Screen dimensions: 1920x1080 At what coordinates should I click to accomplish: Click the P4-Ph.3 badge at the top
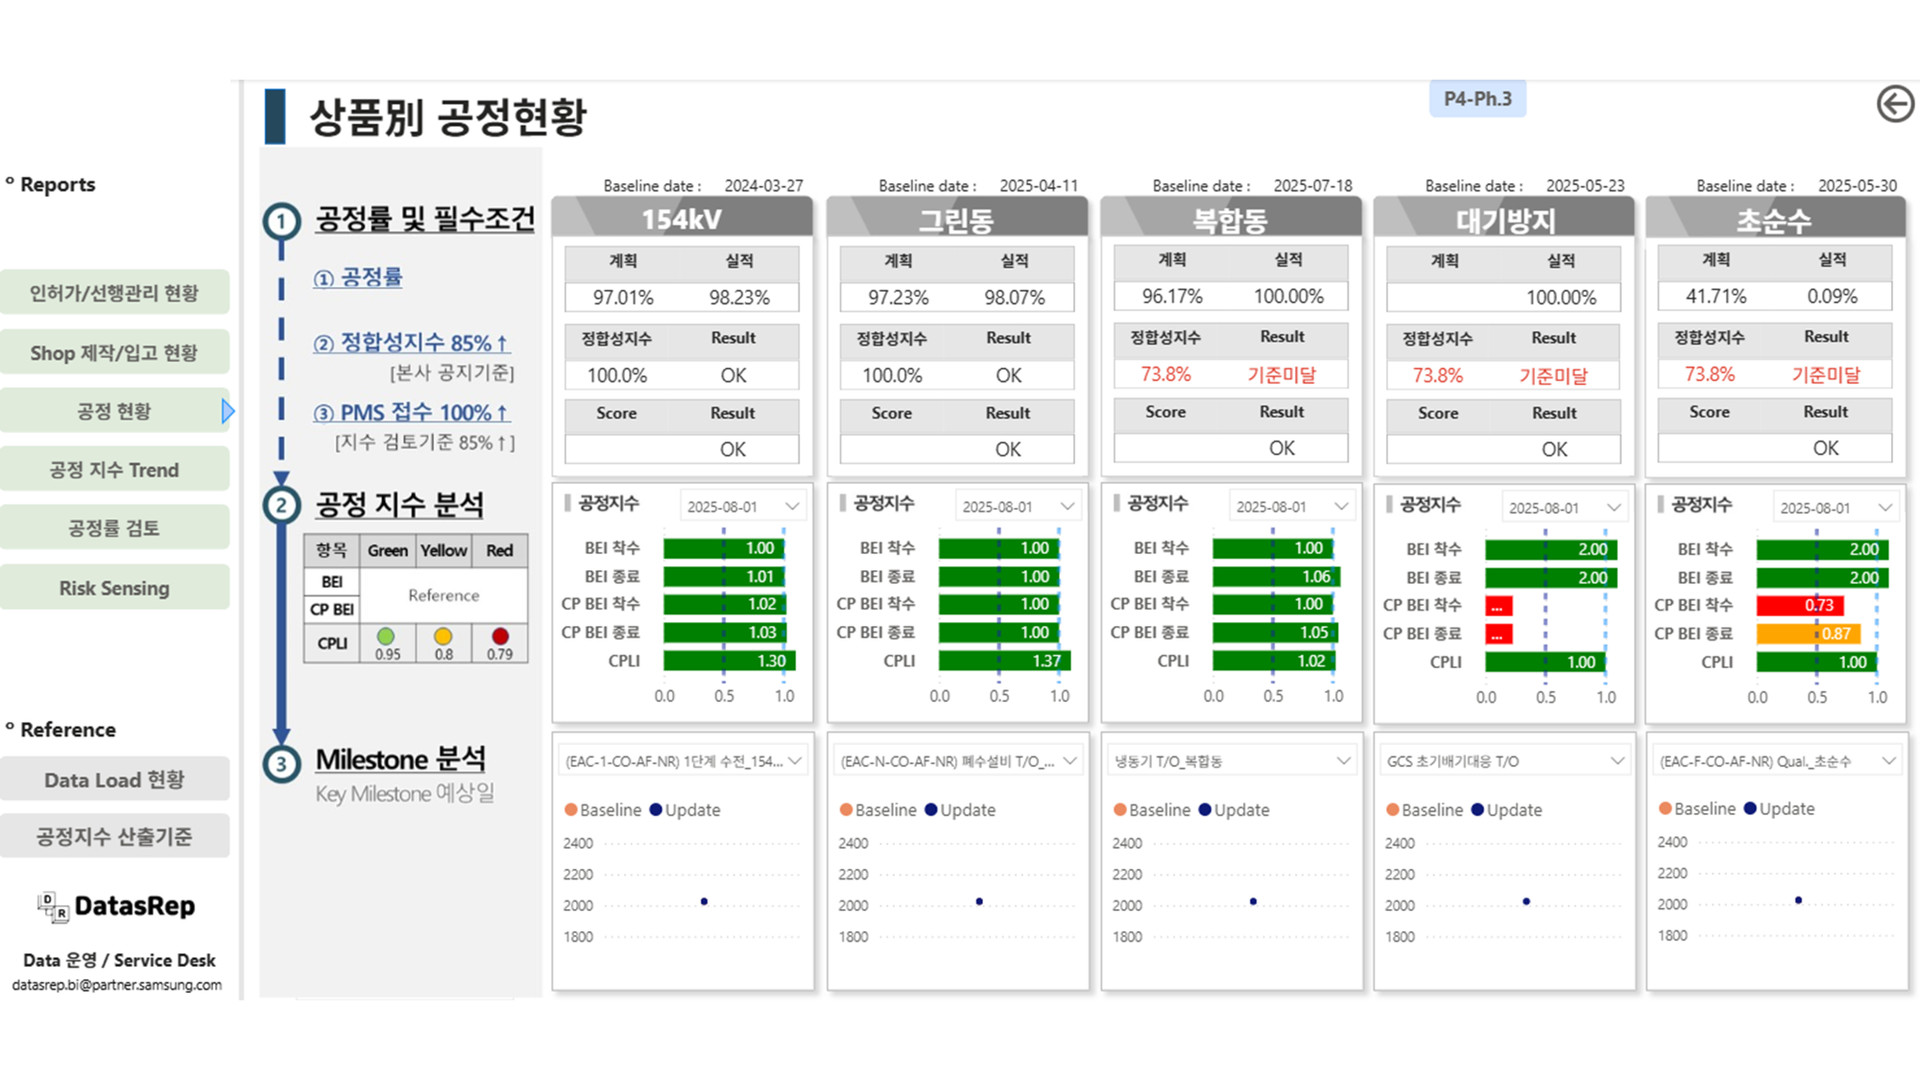tap(1478, 98)
